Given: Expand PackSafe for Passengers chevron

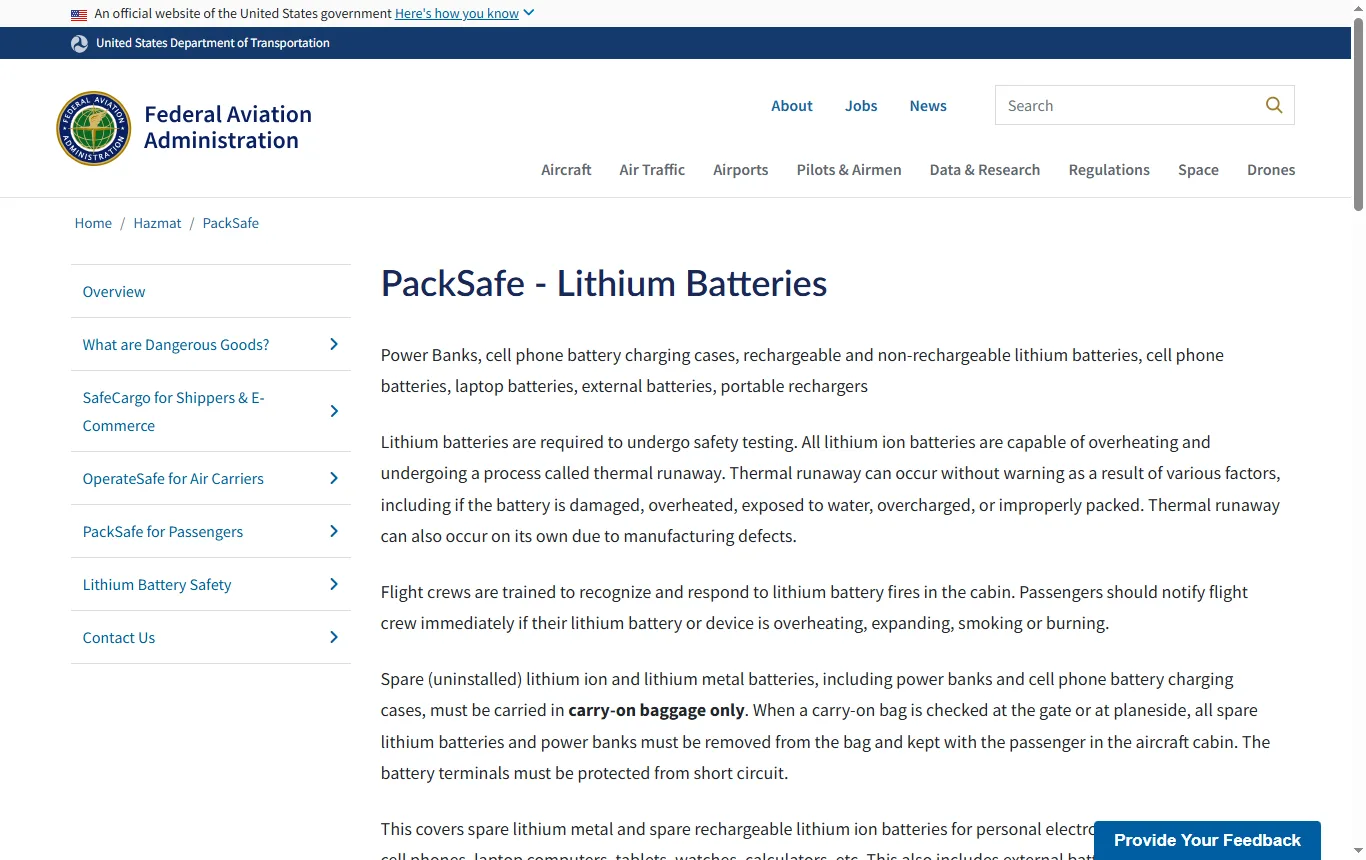Looking at the screenshot, I should point(334,531).
